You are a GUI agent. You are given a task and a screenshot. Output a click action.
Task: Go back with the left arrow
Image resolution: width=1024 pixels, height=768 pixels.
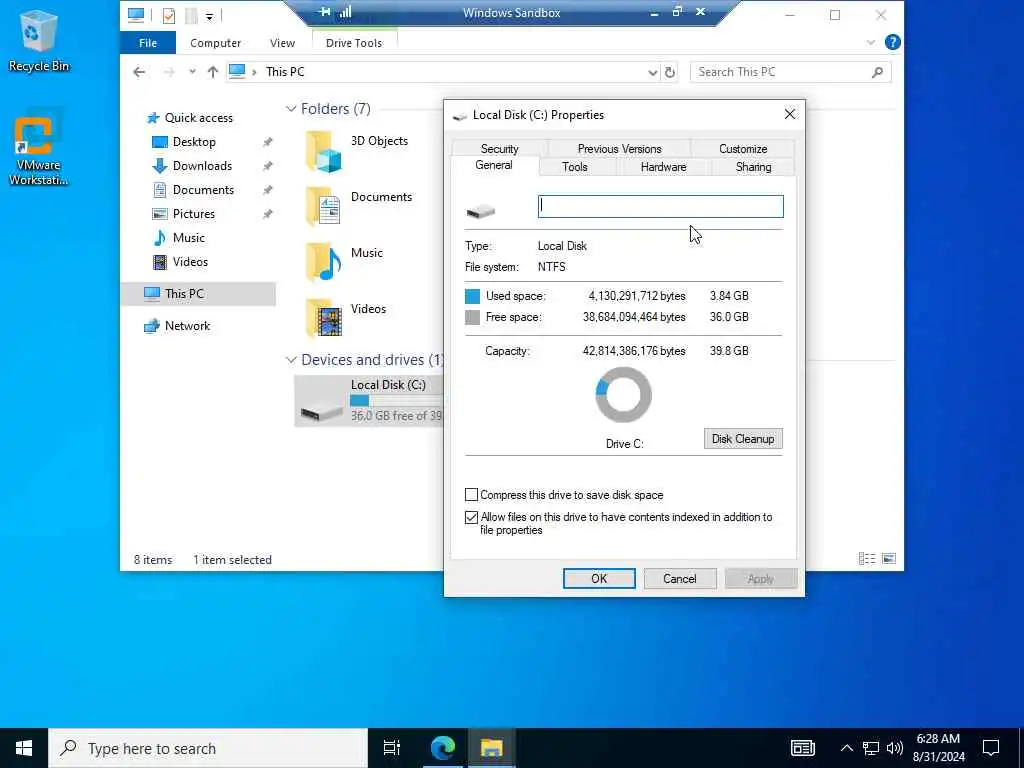pyautogui.click(x=139, y=72)
